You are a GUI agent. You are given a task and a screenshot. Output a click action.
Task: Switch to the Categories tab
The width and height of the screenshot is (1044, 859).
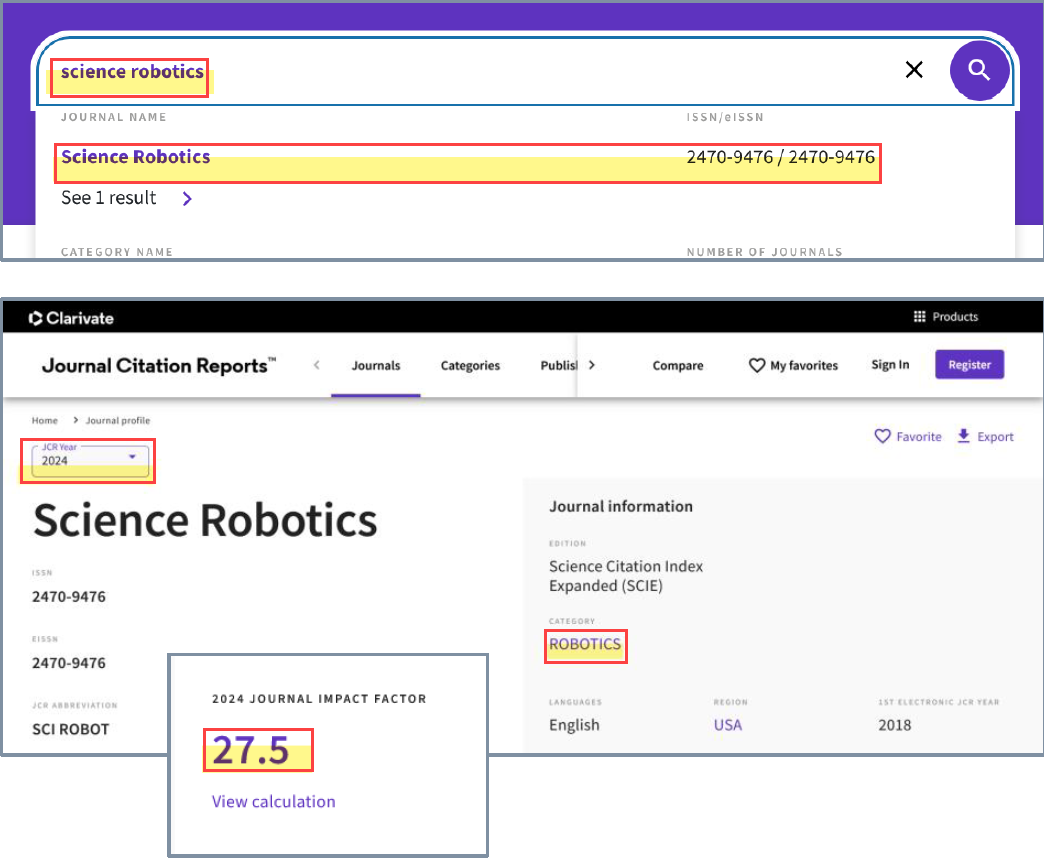pos(470,366)
